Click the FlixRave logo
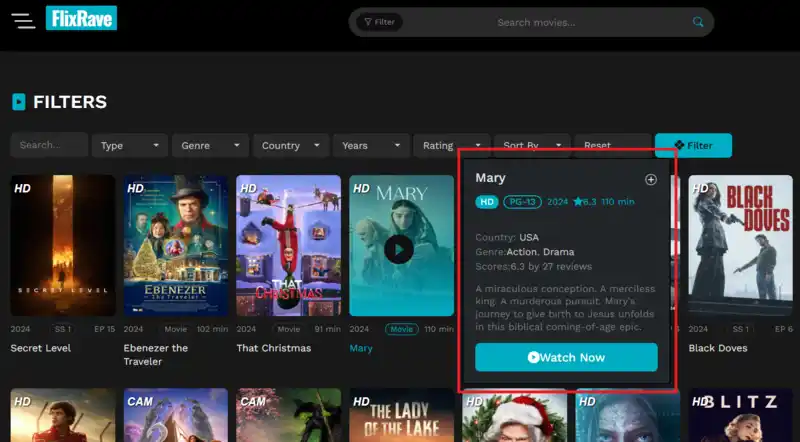Viewport: 800px width, 442px height. (81, 18)
